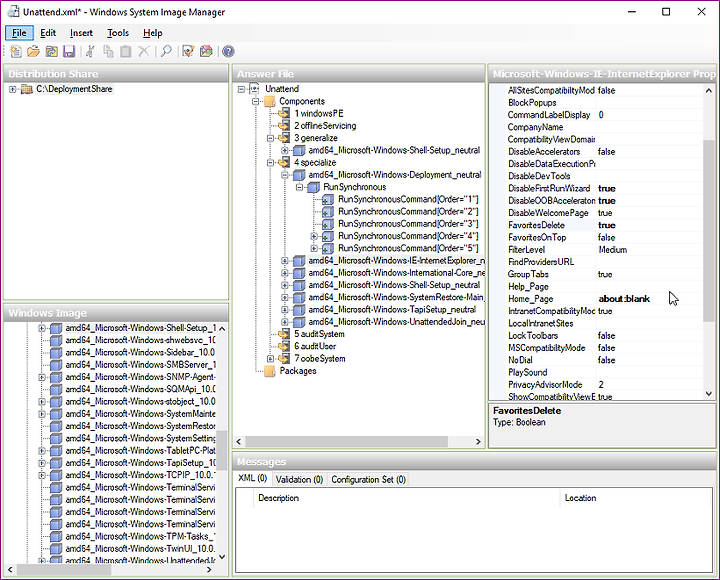The height and width of the screenshot is (580, 720).
Task: Expand the C:\DeploymentShare node
Action: (12, 90)
